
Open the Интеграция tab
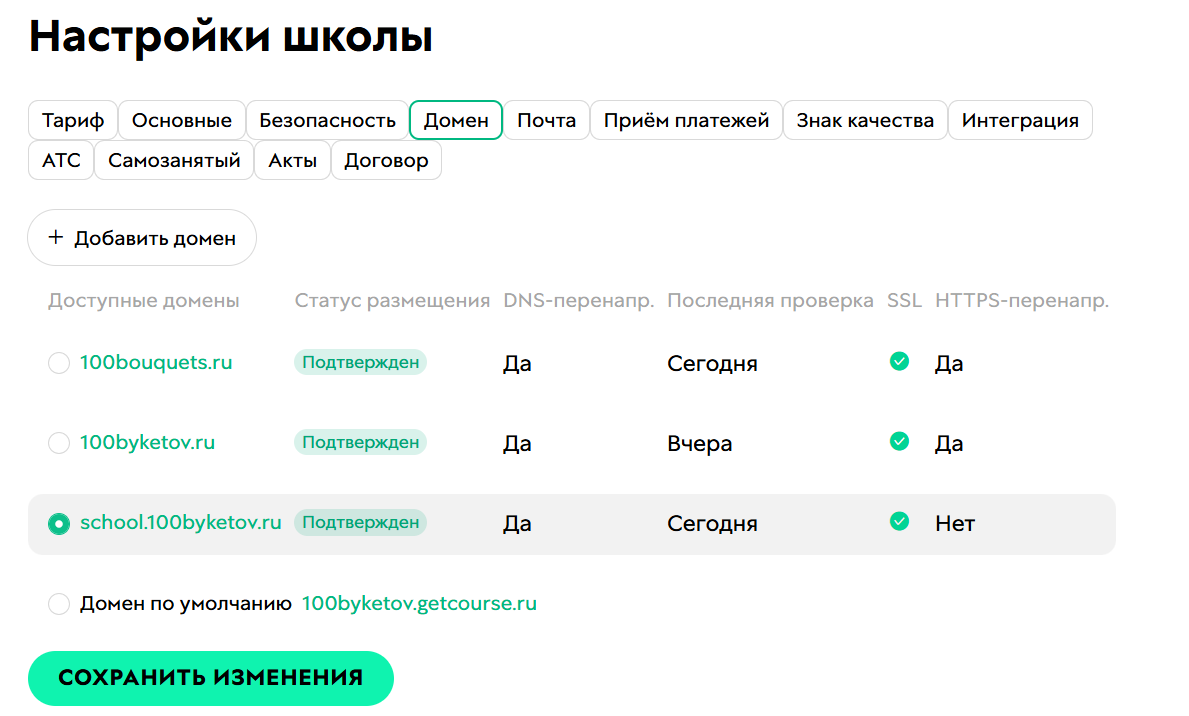point(1020,121)
